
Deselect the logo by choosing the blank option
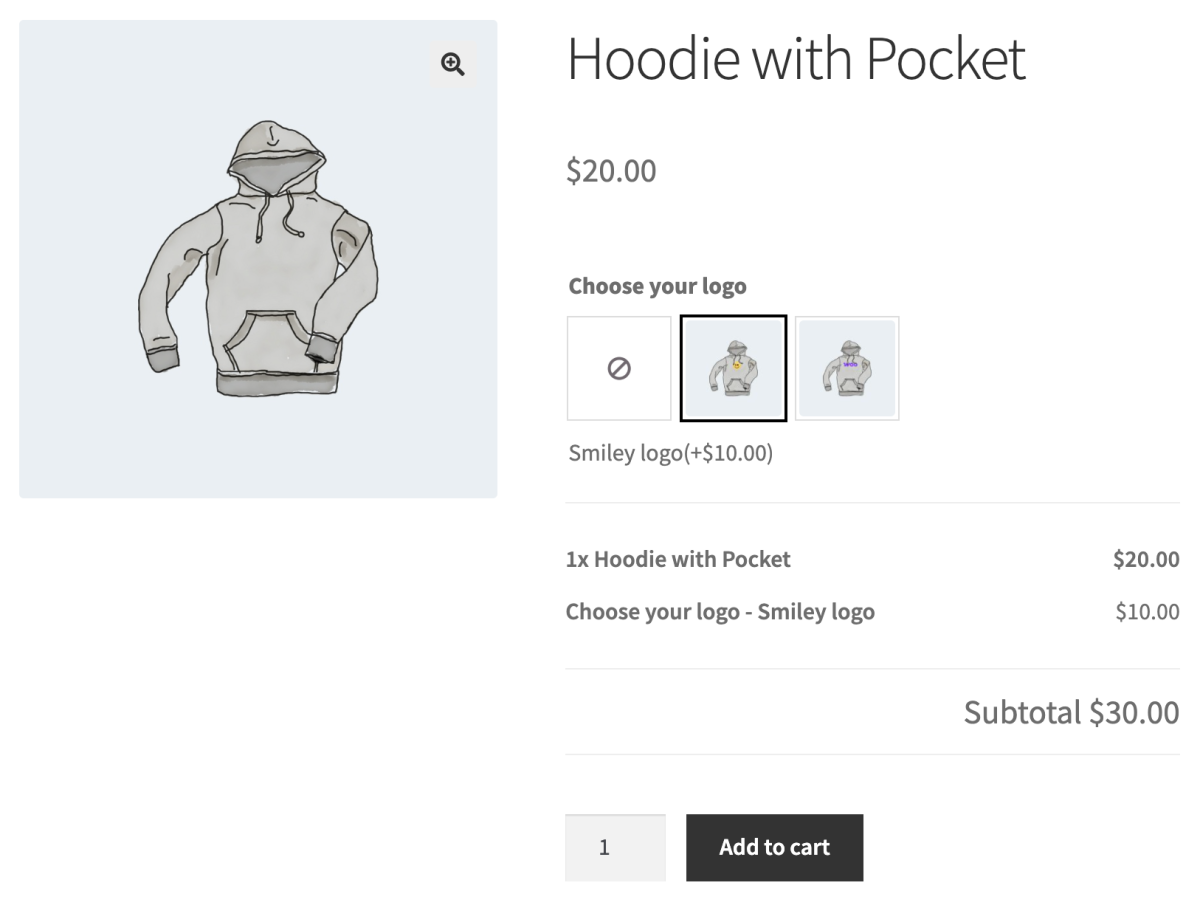618,368
